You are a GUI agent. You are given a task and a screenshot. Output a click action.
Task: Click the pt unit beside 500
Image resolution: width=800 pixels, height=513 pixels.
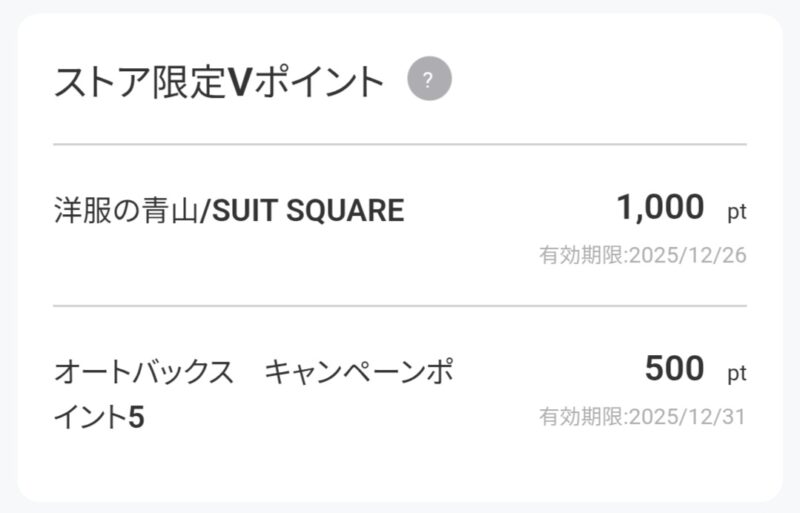[x=737, y=374]
